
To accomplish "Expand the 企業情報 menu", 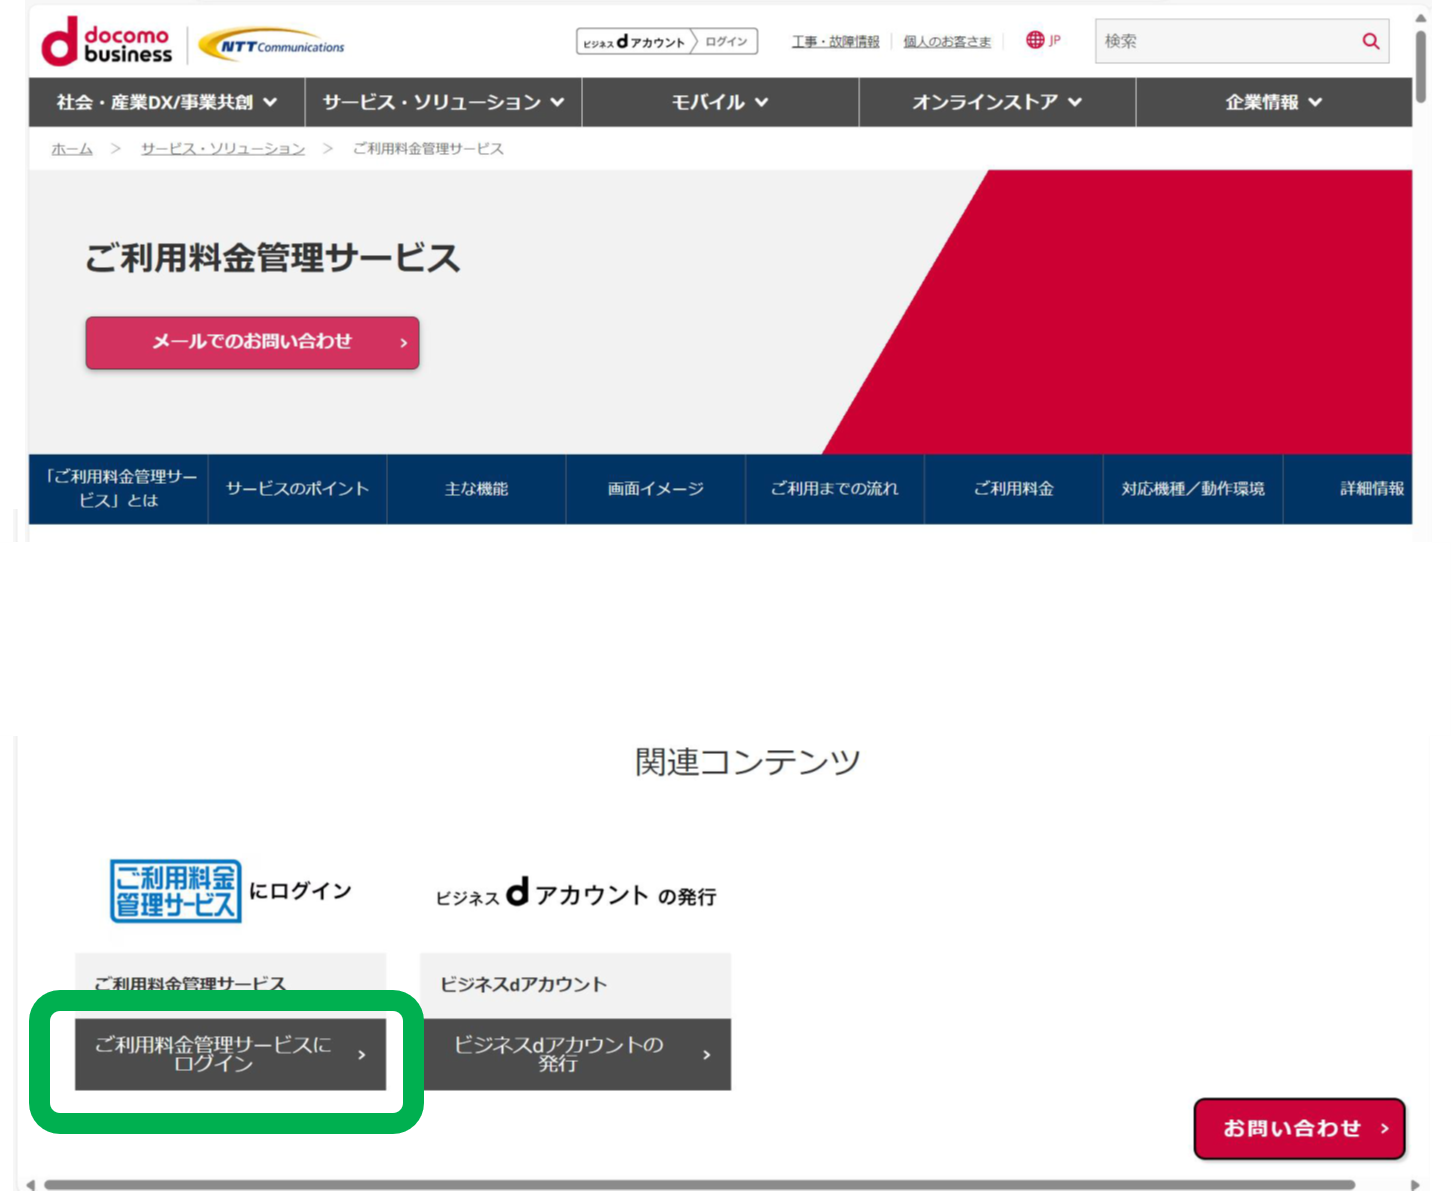I will [1274, 102].
